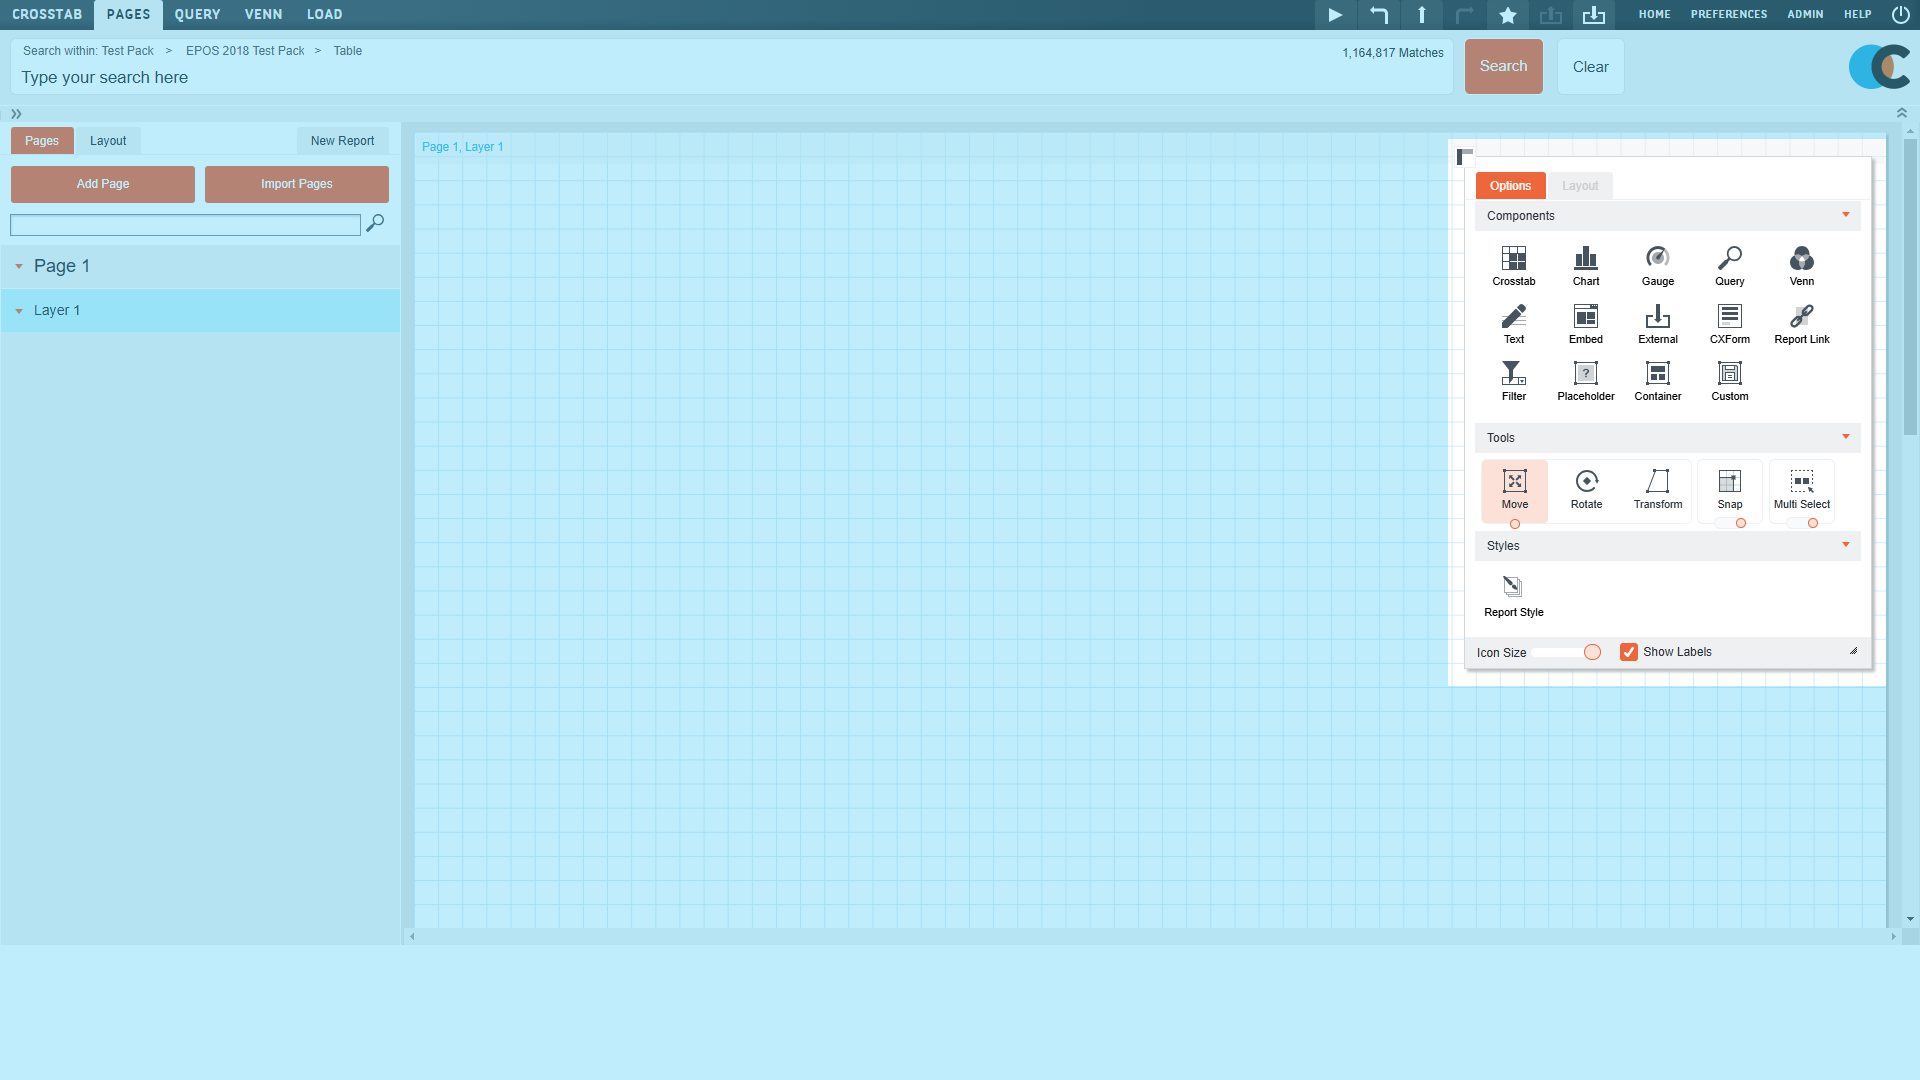
Task: Collapse the Tools section
Action: 1845,437
